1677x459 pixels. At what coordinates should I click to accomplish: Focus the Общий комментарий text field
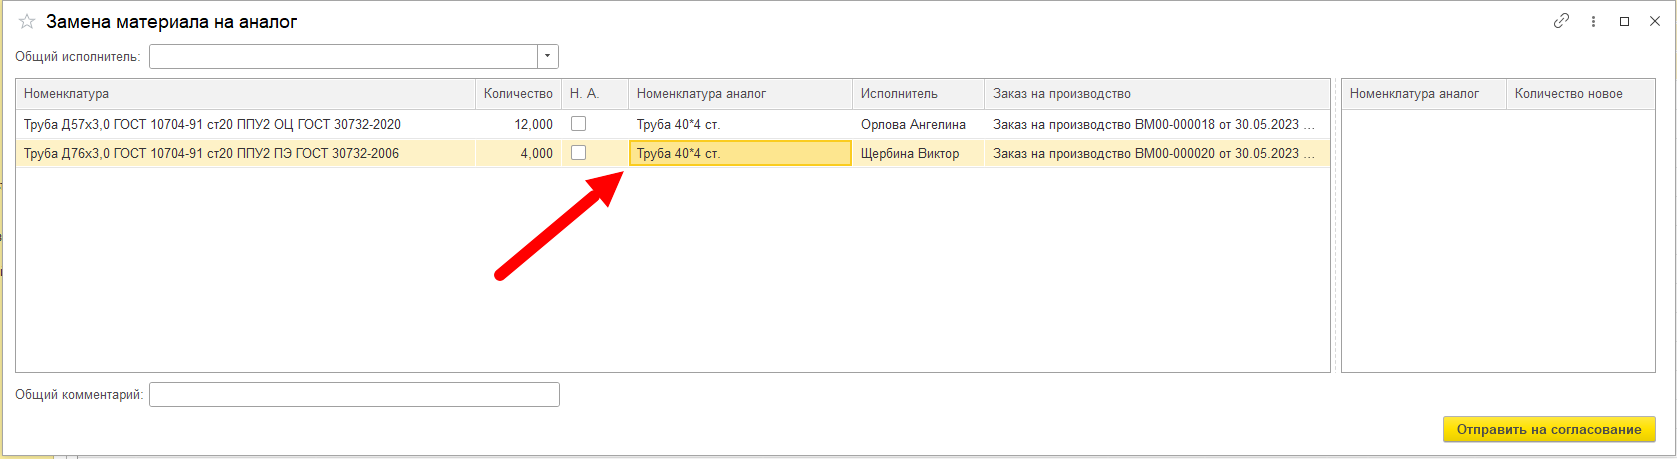pos(354,395)
